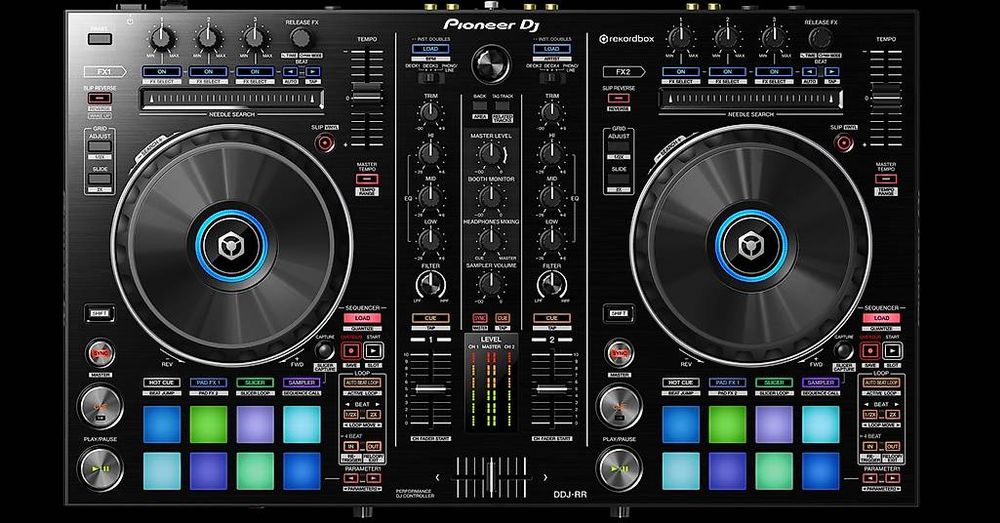Toggle Master Tempo on the left deck
1000x523 pixels.
pos(365,179)
